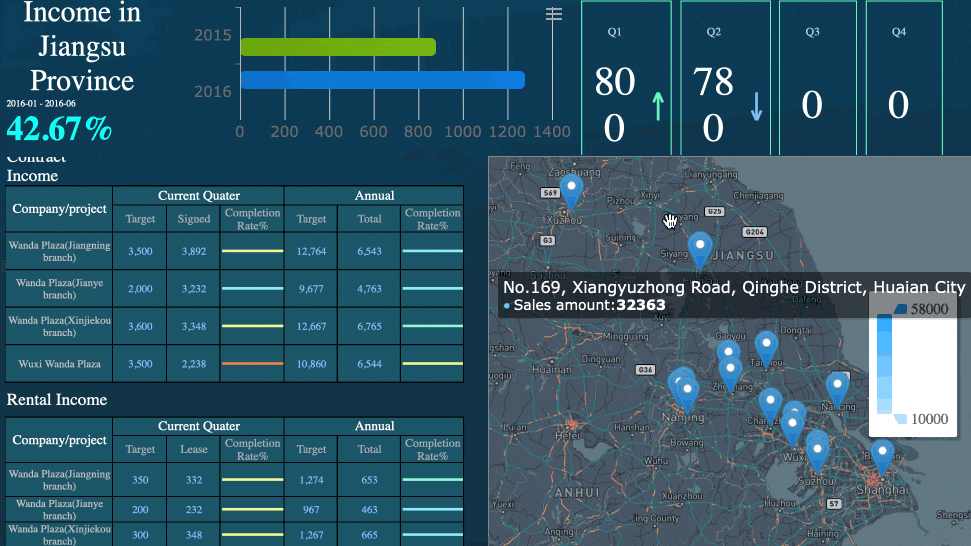The image size is (971, 546).
Task: Click the map pin at Taizhou
Action: [x=766, y=347]
